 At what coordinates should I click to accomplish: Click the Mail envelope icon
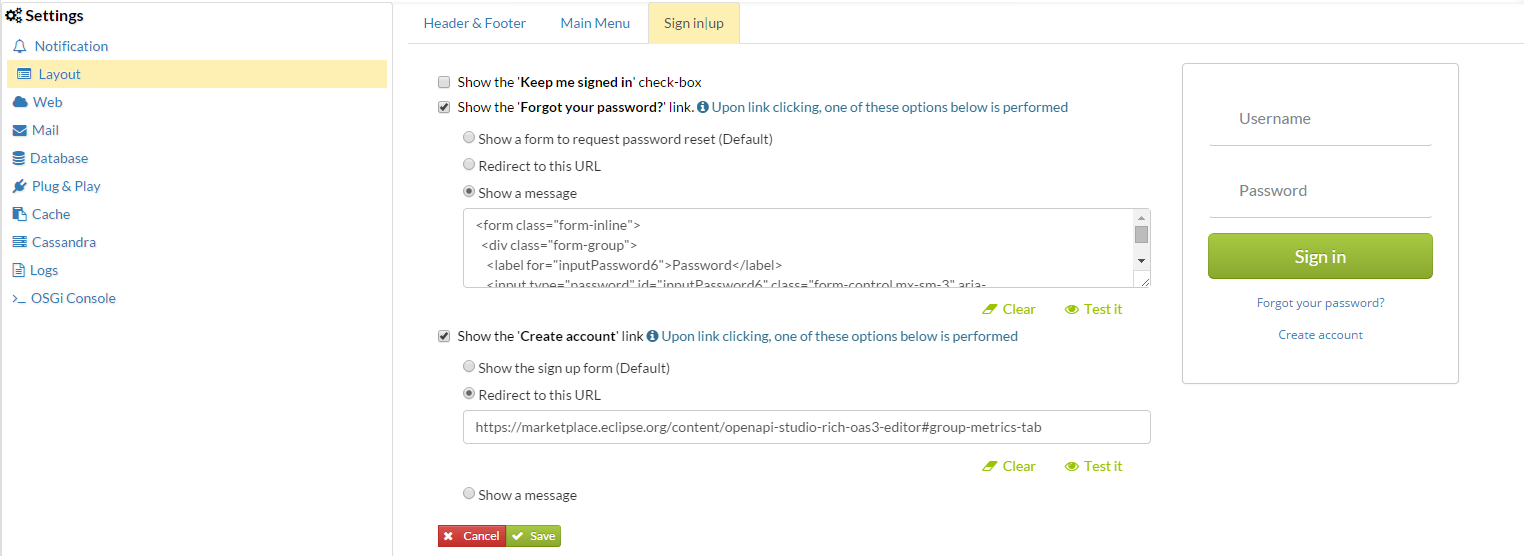tap(20, 130)
